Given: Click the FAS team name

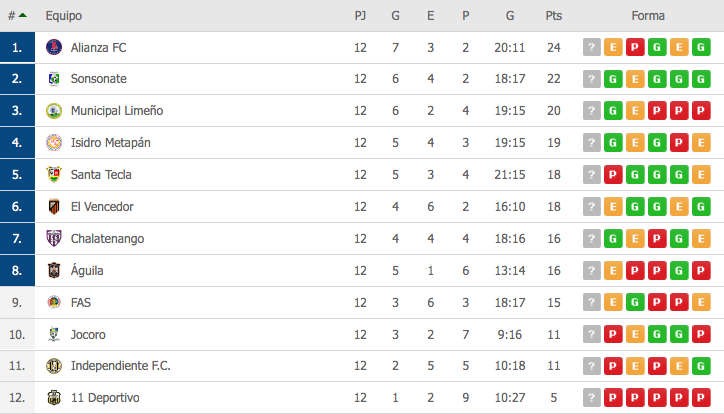Looking at the screenshot, I should pos(81,303).
